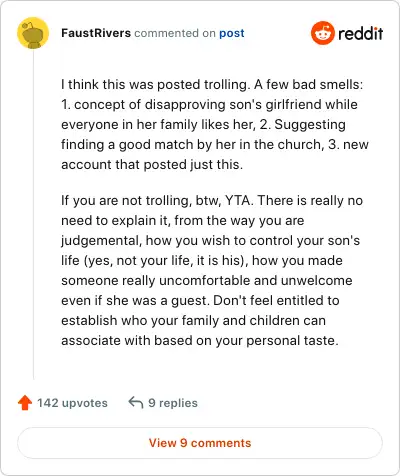Open the FaustRivers username profile link
Image resolution: width=400 pixels, height=476 pixels.
click(x=96, y=33)
